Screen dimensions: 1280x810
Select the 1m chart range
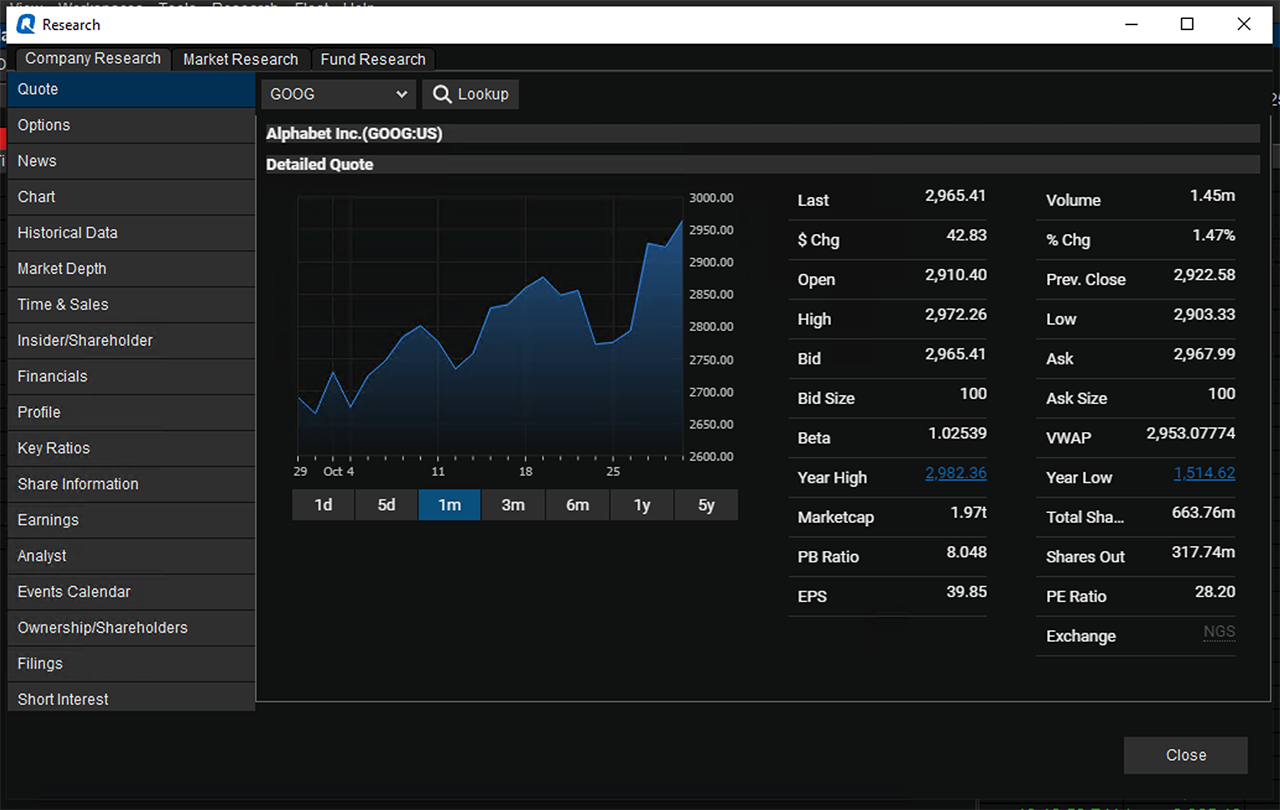[x=450, y=505]
